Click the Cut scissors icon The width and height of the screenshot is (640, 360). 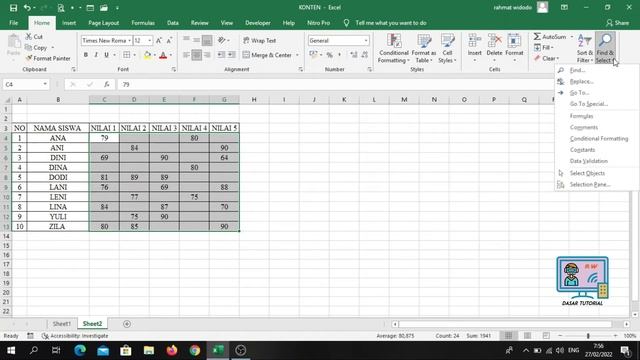click(29, 37)
